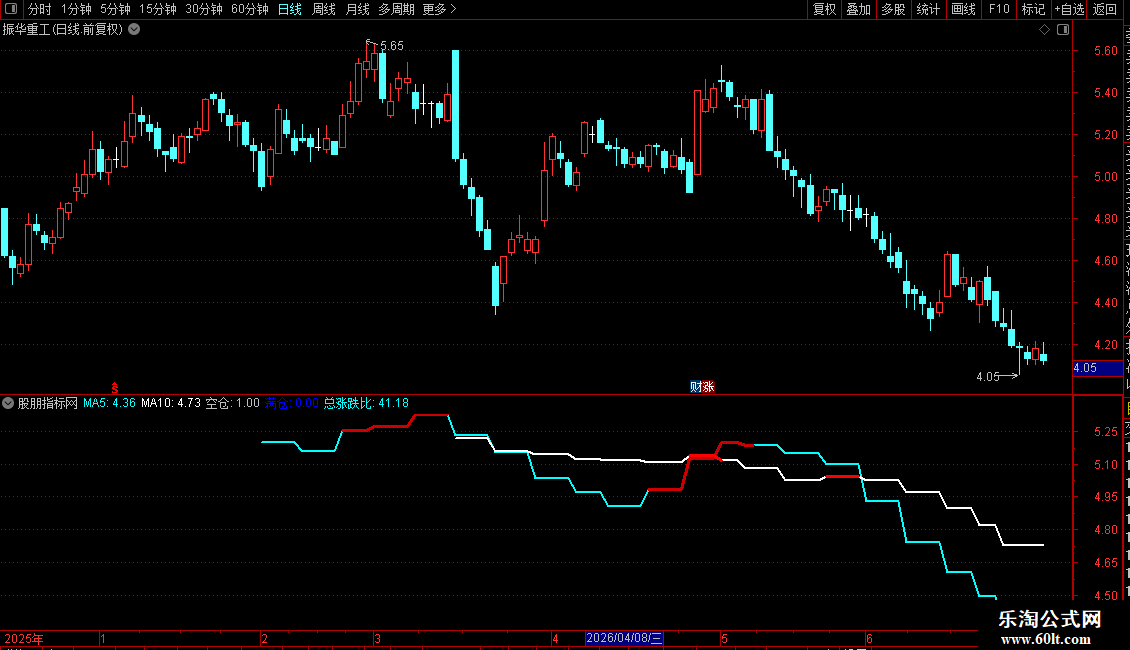1130x650 pixels.
Task: Open the 多股 multi-stock view
Action: (x=894, y=9)
